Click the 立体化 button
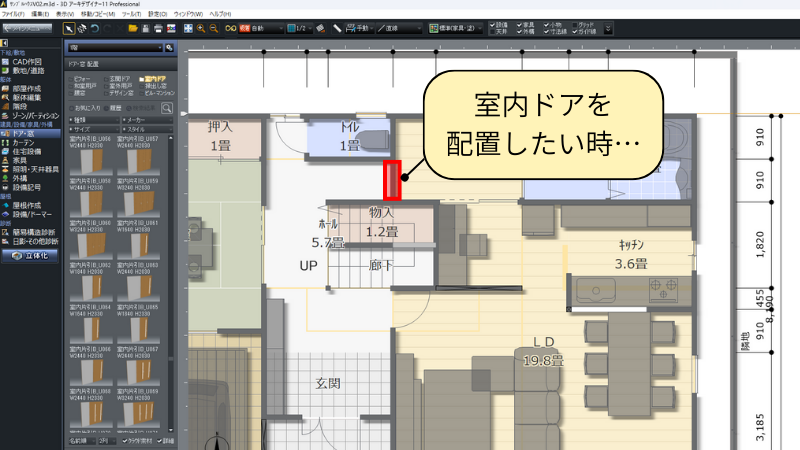The image size is (800, 450). coord(30,256)
